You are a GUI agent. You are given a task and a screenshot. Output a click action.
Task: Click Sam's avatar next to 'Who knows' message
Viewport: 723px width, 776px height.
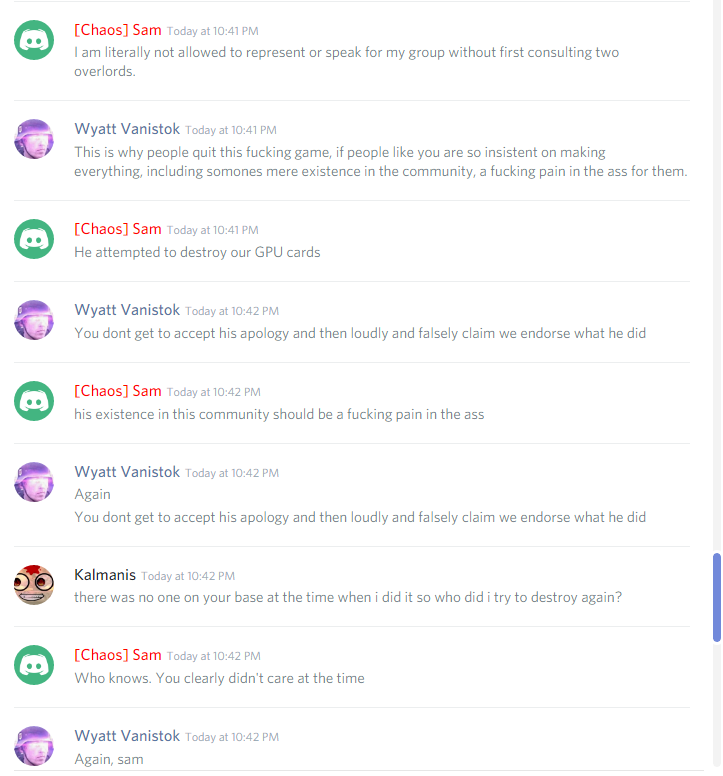[x=34, y=665]
